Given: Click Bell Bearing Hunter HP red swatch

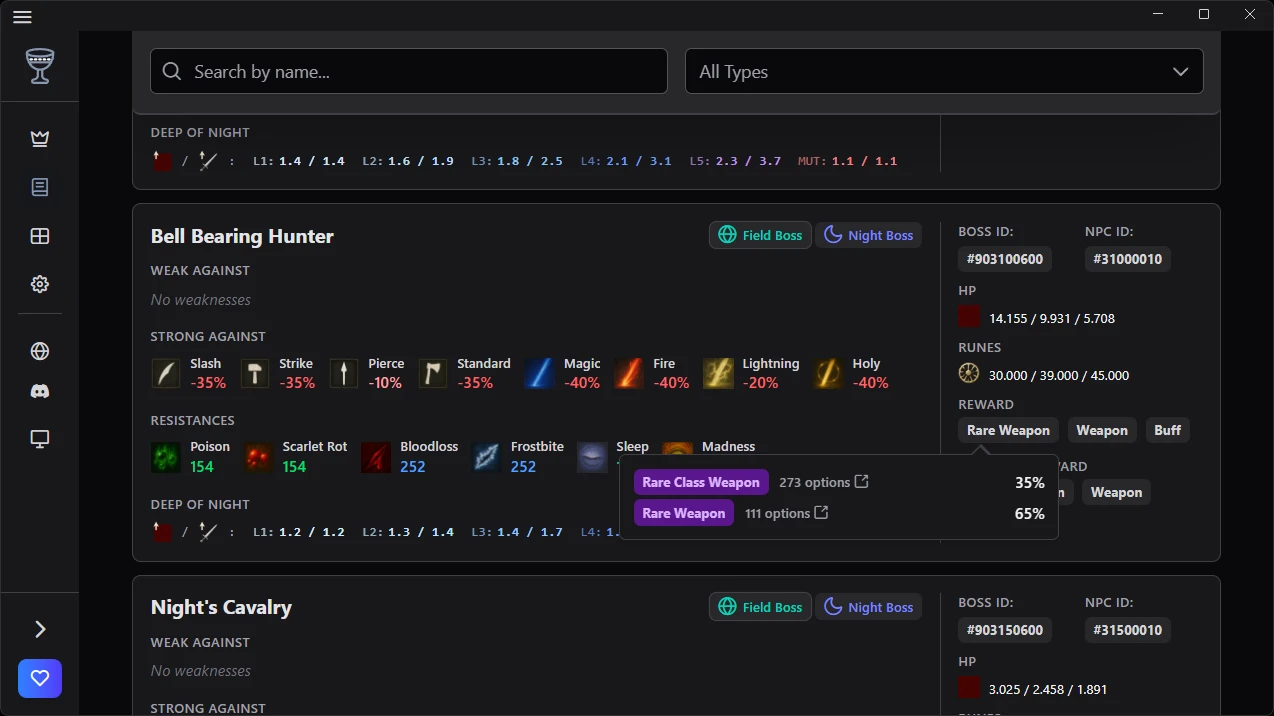Looking at the screenshot, I should pos(969,317).
